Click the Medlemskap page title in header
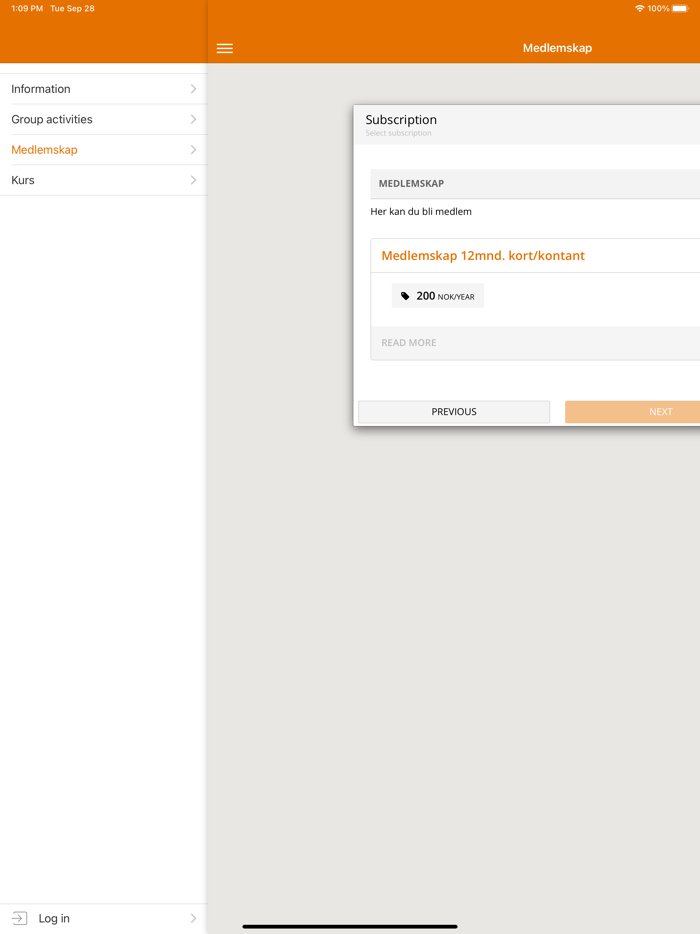This screenshot has width=700, height=934. (x=558, y=48)
